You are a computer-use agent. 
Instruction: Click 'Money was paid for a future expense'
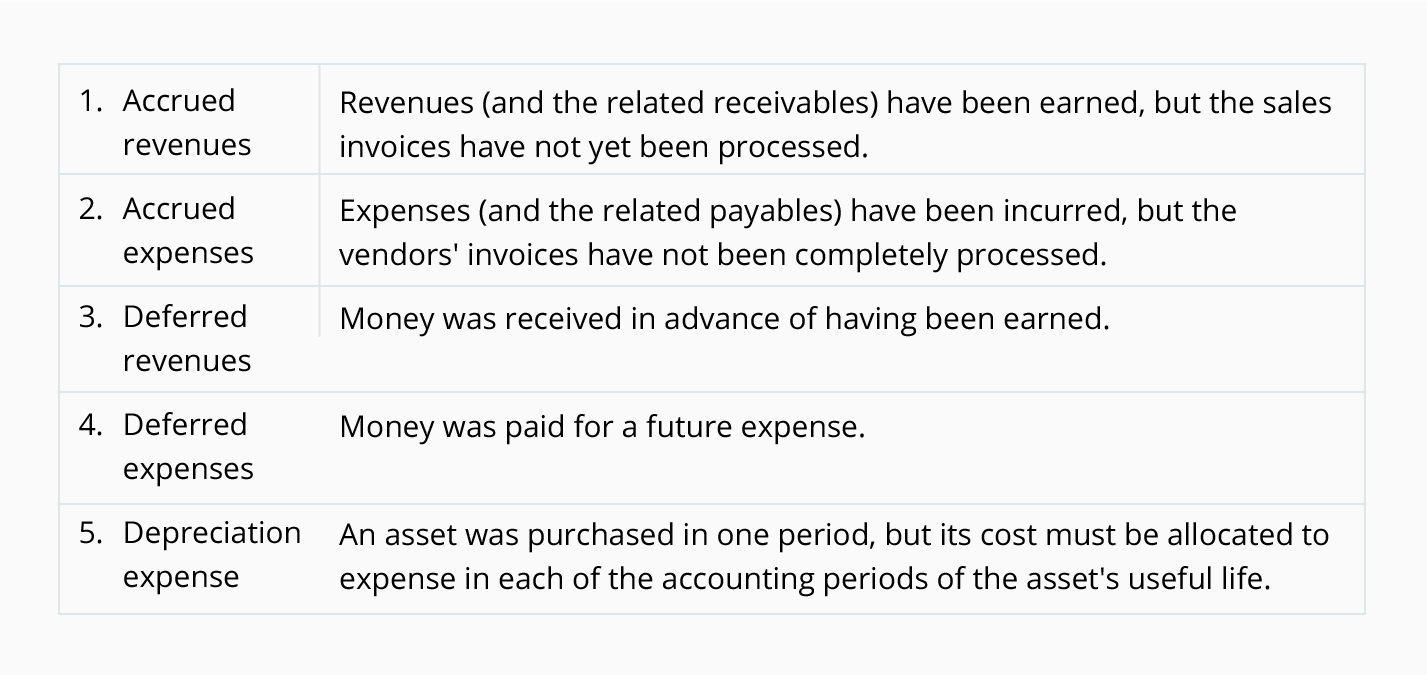601,427
